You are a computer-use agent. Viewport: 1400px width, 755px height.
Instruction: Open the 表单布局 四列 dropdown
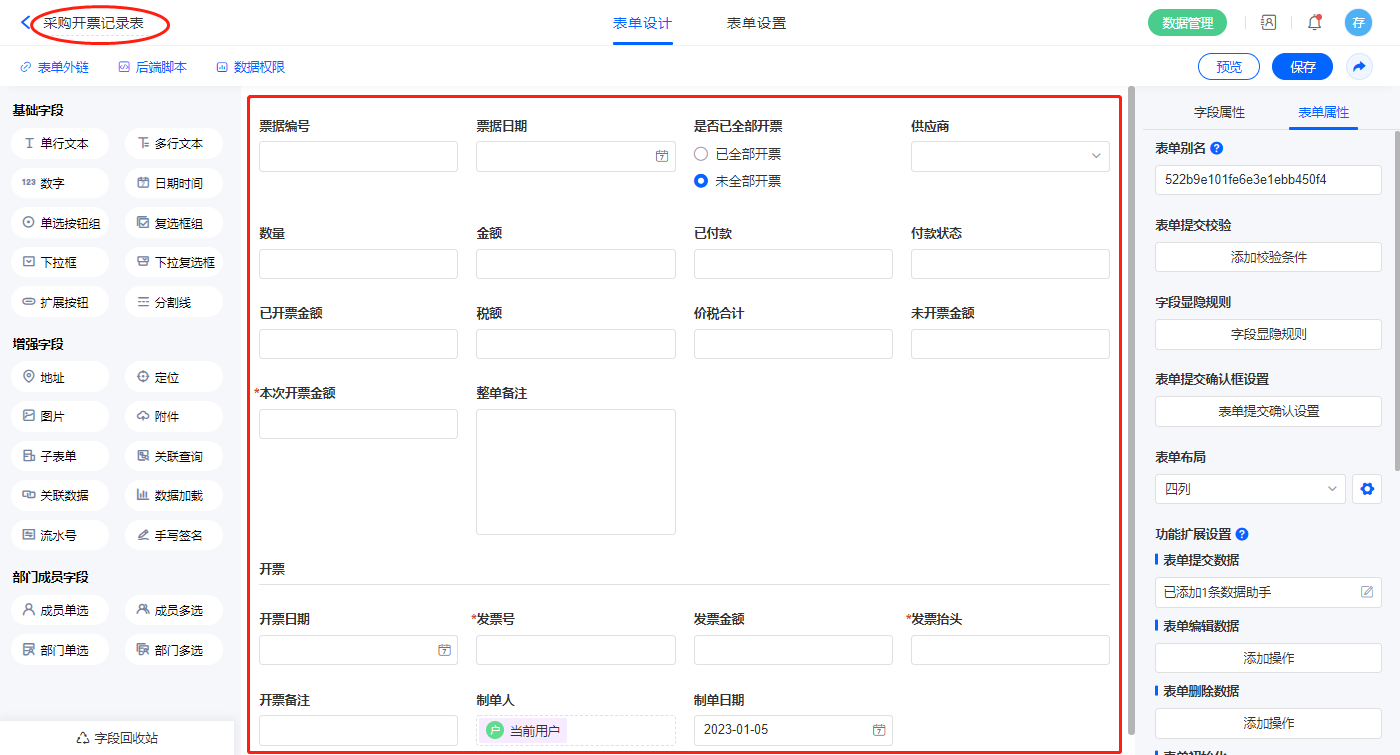click(1249, 489)
